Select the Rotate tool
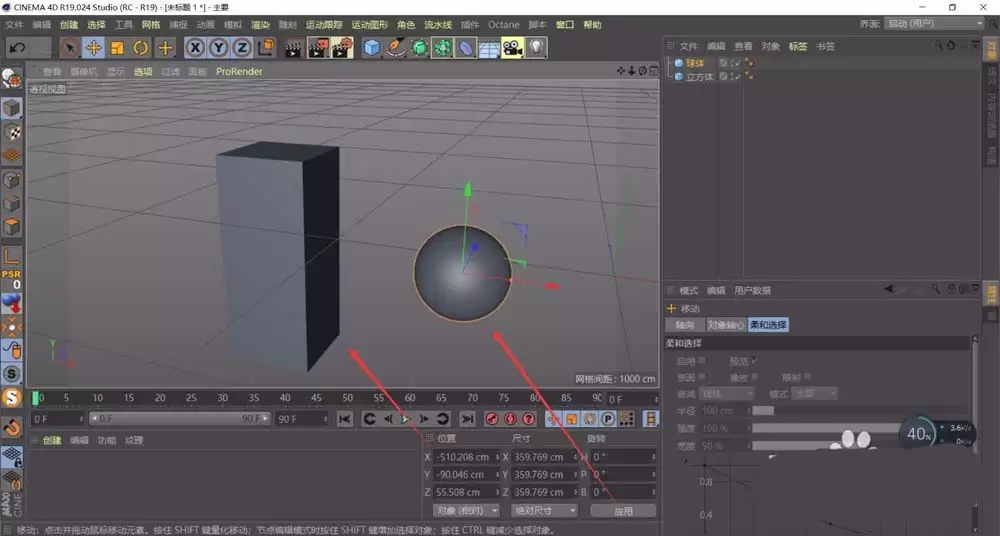Viewport: 1000px width, 536px height. tap(141, 47)
